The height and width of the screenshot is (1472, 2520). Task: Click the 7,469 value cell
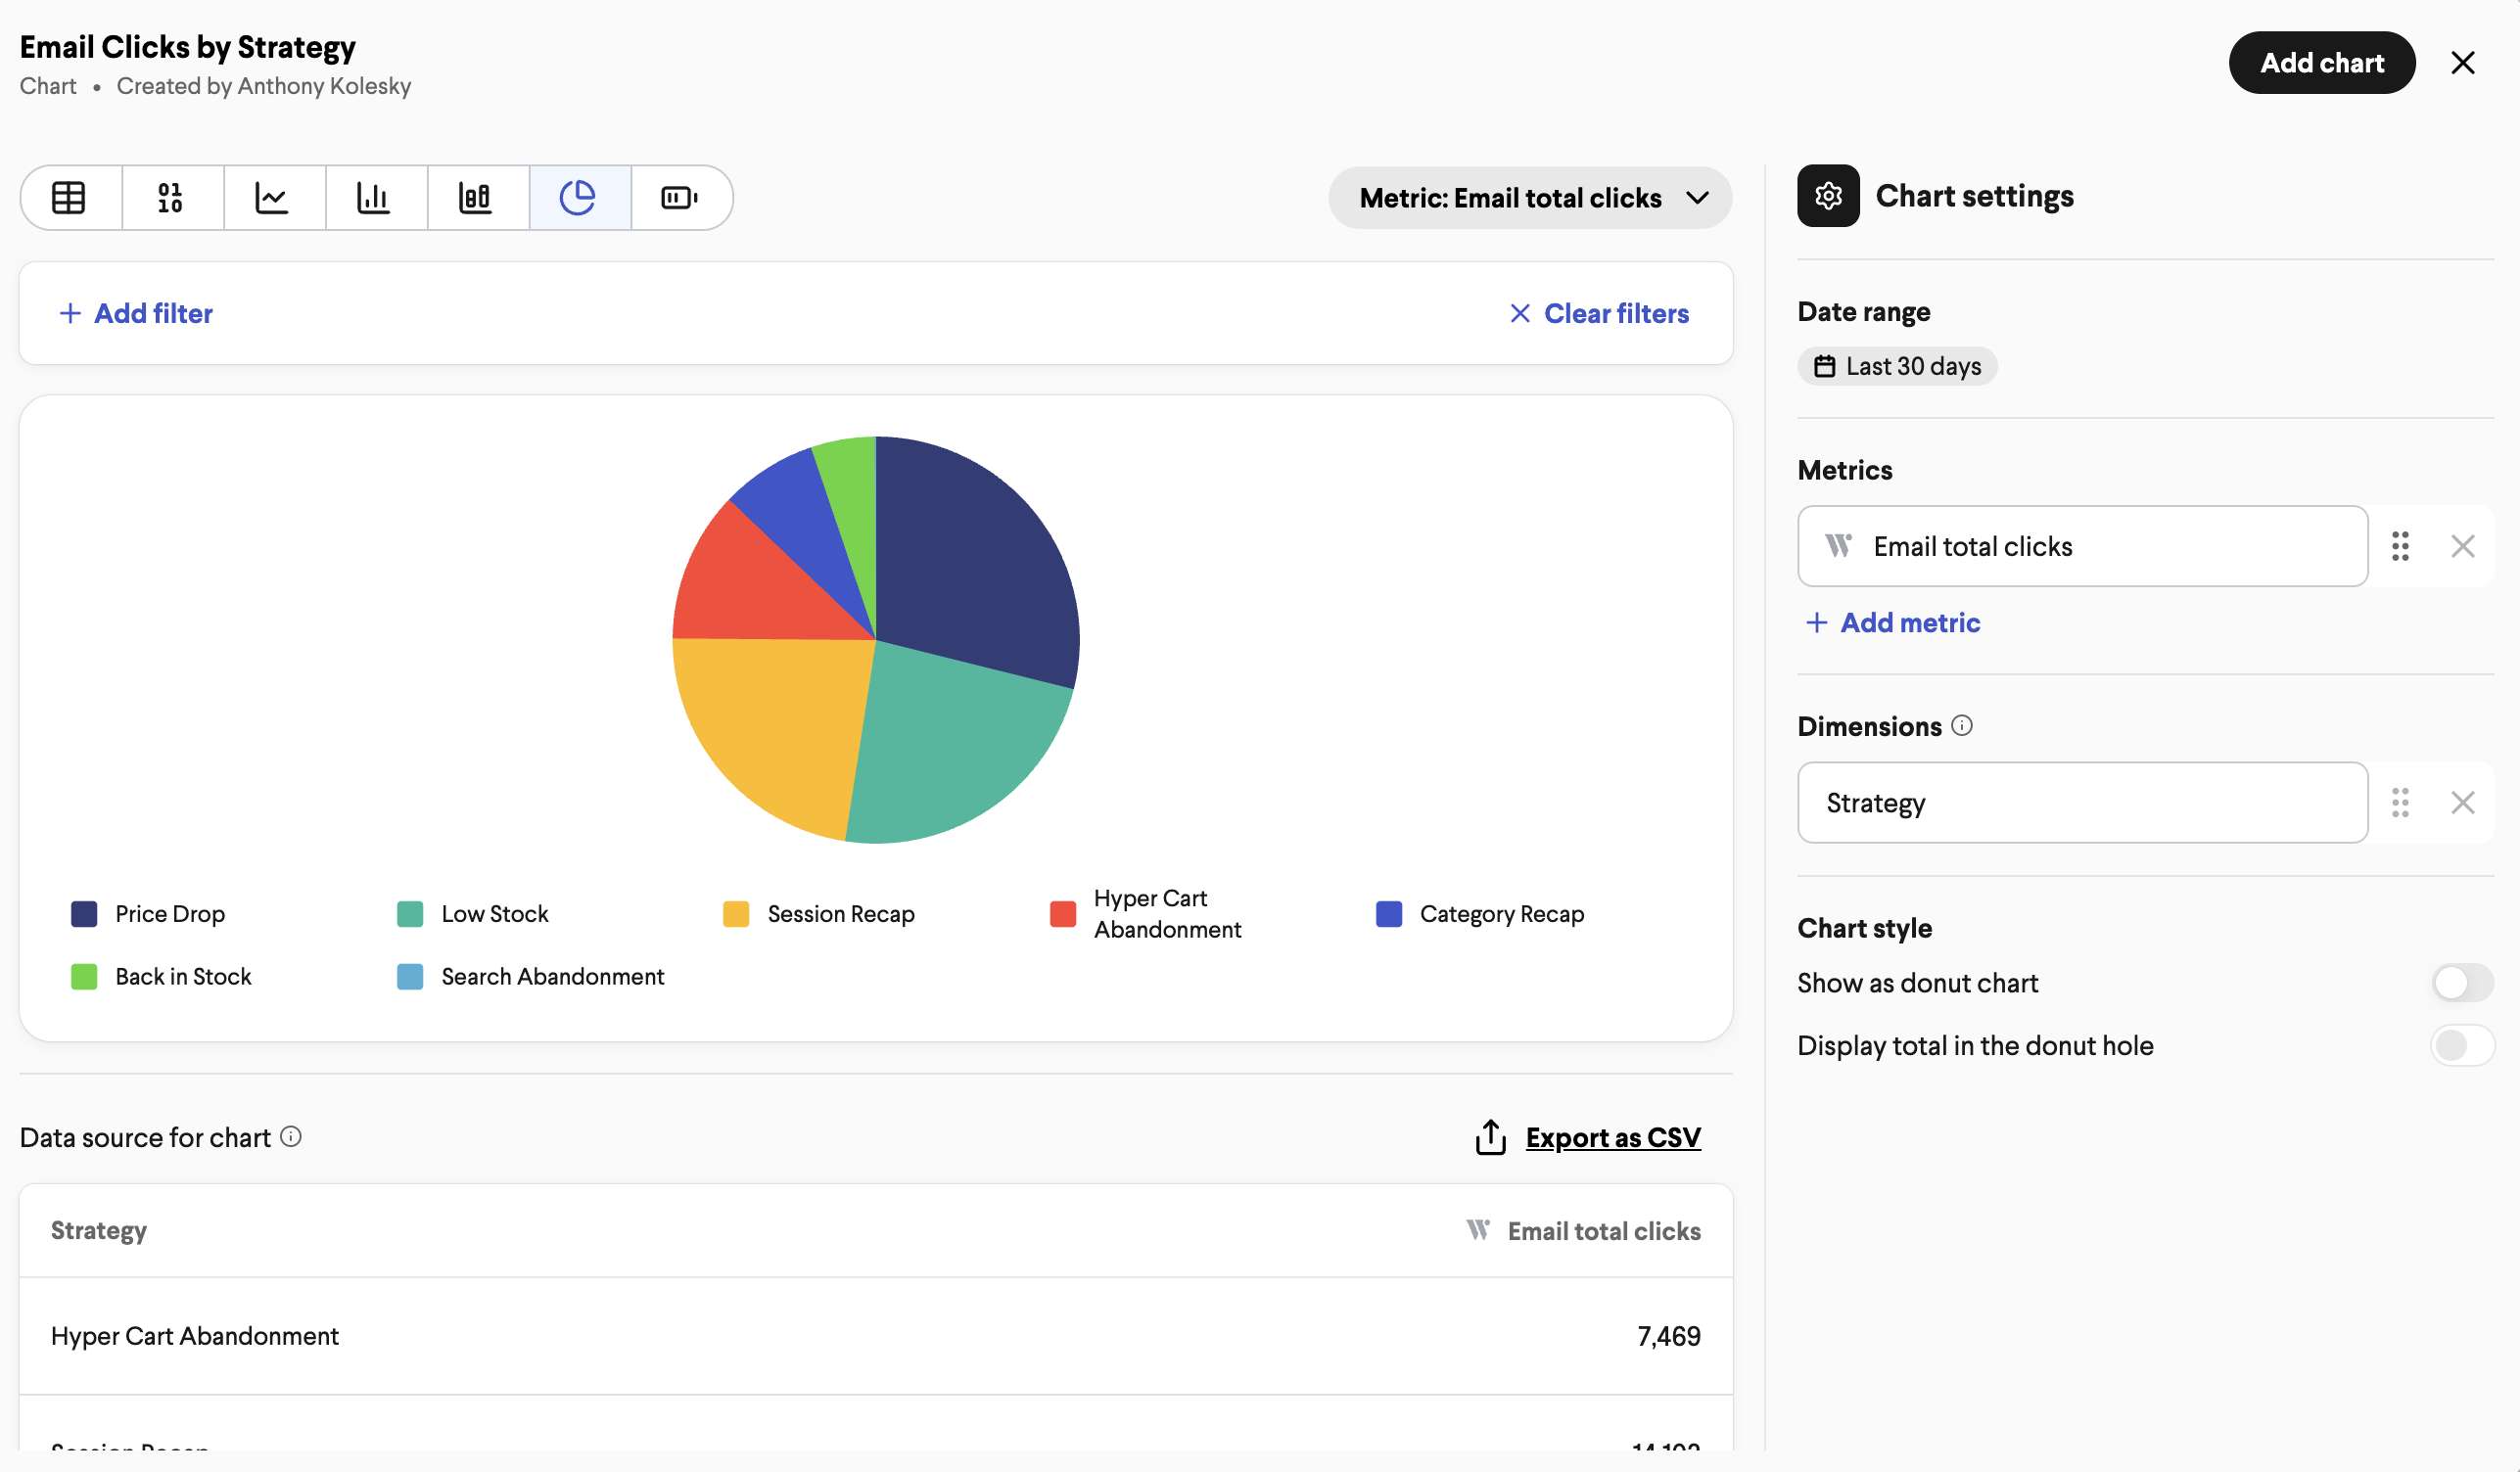[1668, 1336]
